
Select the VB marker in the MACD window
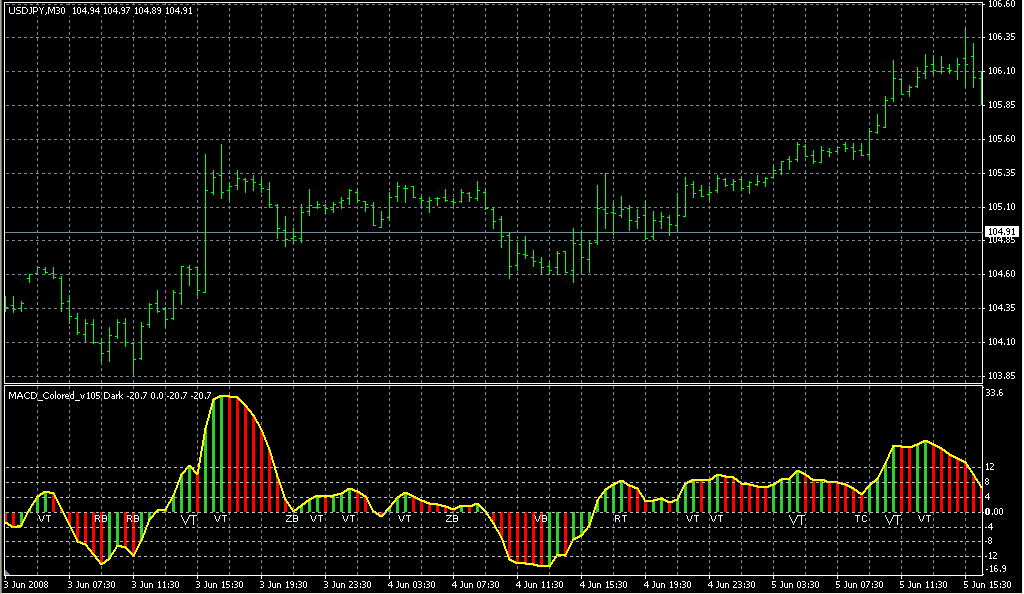(x=540, y=519)
